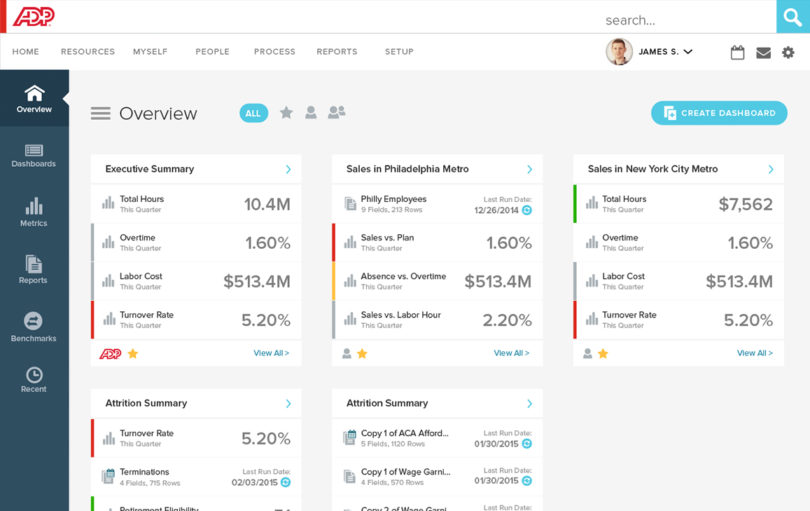Open Labor Cost row in Executive Summary
The width and height of the screenshot is (810, 511).
coord(196,281)
